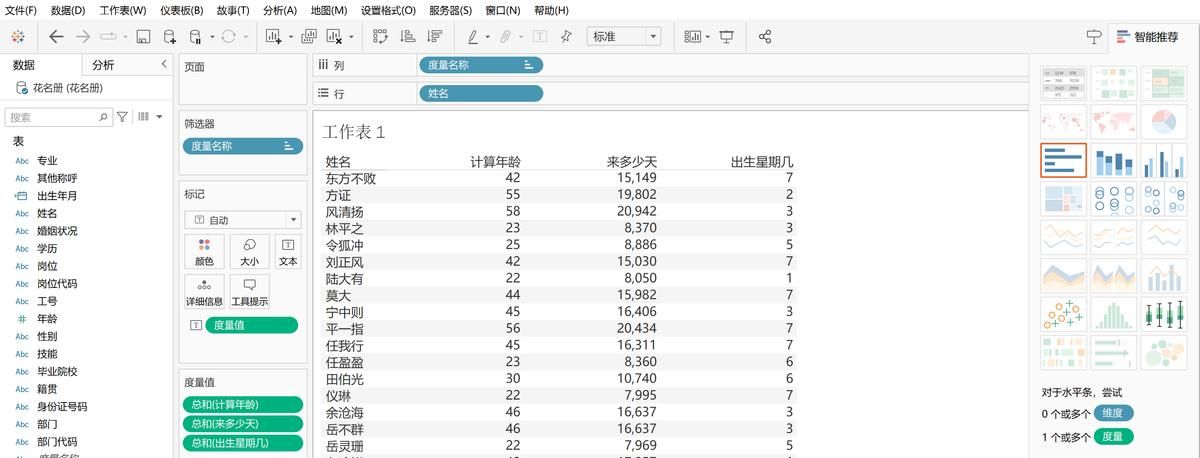Click the 计算年龄 column header
Screen dimensions: 1200x458
(x=496, y=161)
